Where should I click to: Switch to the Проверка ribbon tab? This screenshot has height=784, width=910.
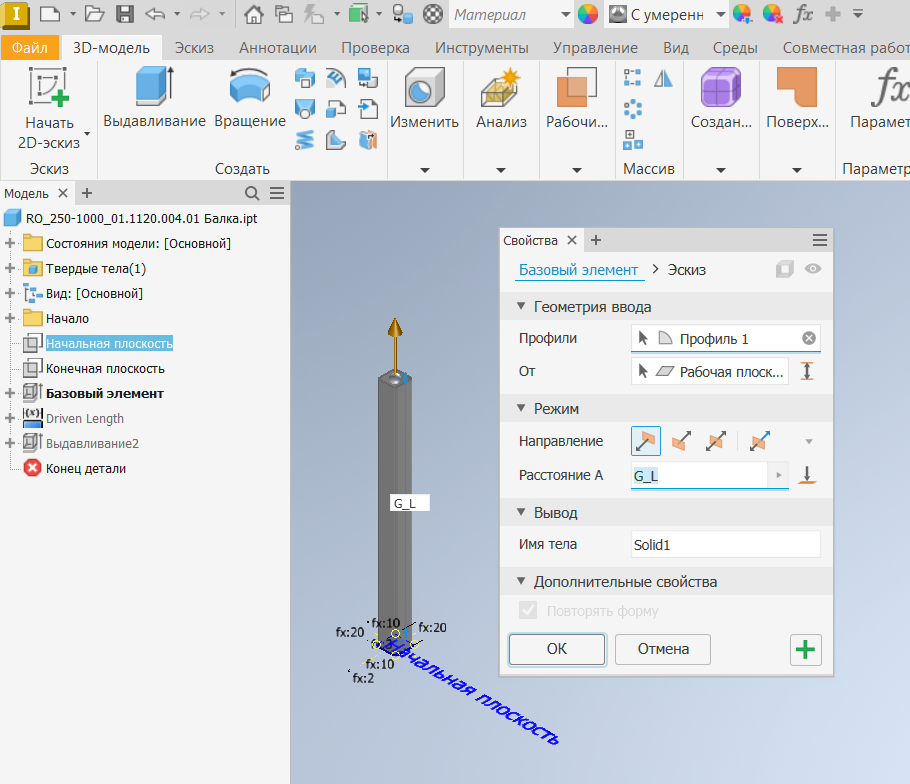pyautogui.click(x=375, y=48)
